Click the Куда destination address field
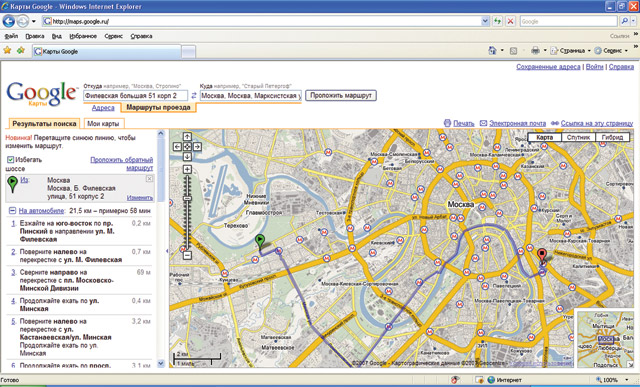Screen dimensions: 640x387 pyautogui.click(x=251, y=96)
